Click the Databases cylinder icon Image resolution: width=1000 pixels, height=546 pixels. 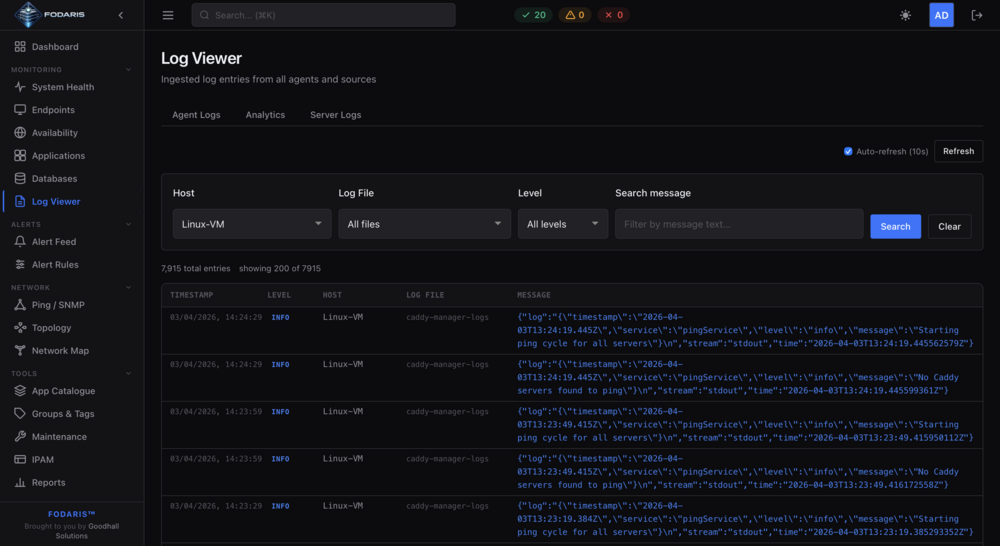pyautogui.click(x=20, y=179)
